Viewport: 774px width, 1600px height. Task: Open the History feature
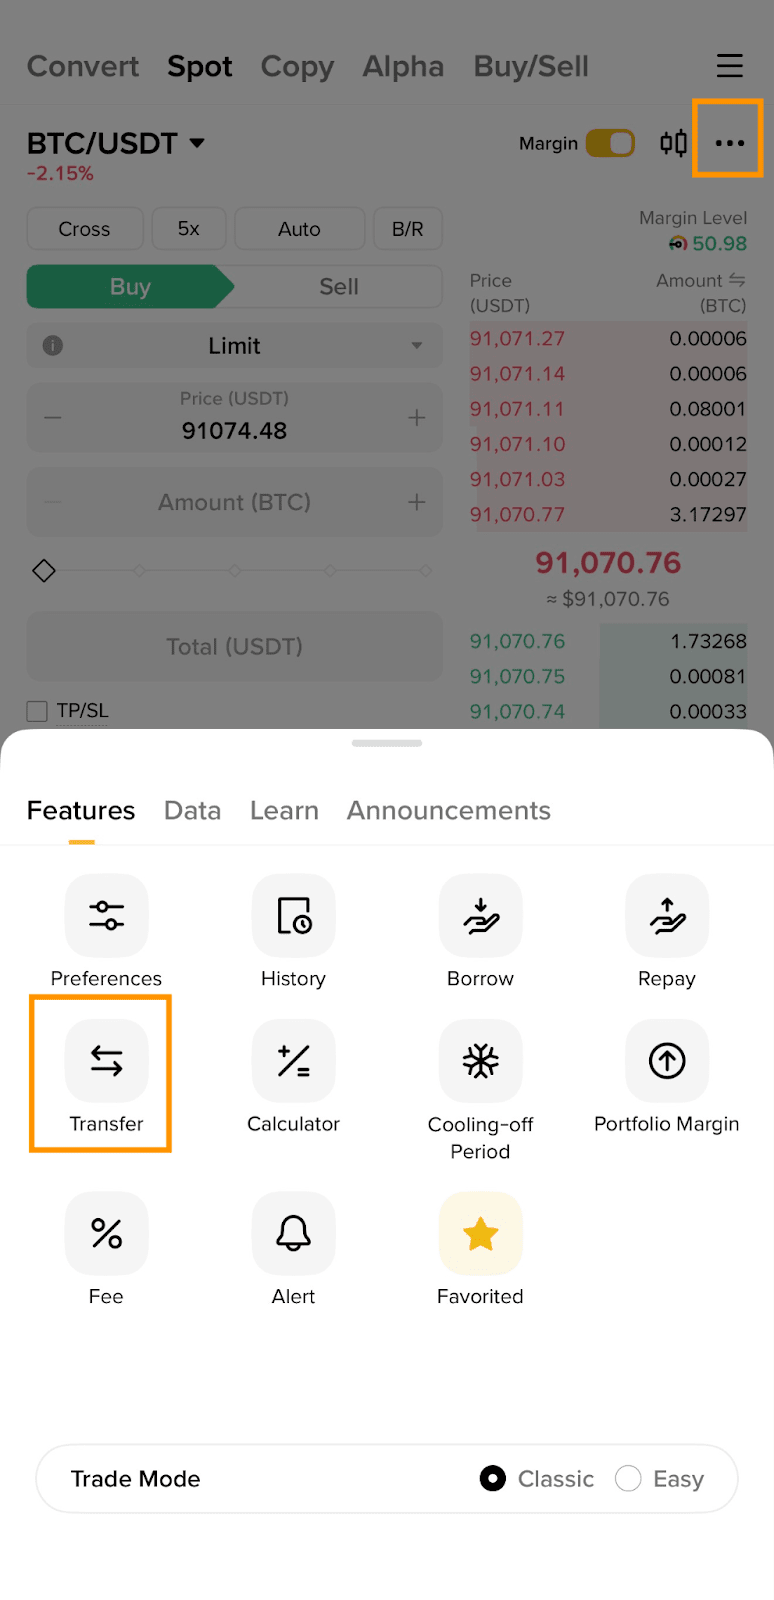point(293,916)
